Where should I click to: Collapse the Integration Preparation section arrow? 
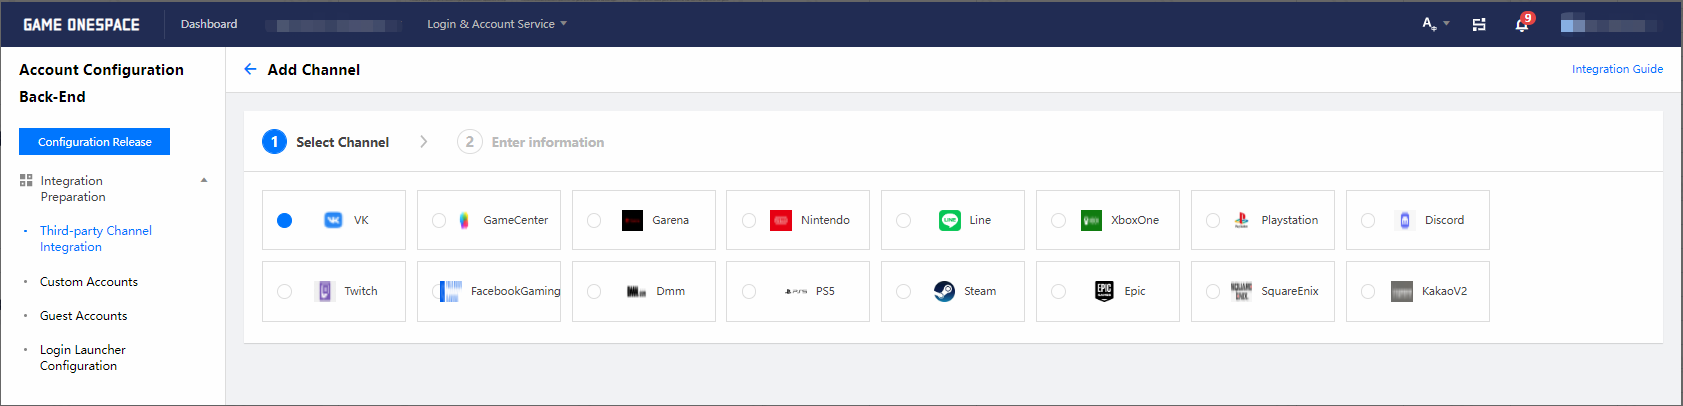[204, 181]
